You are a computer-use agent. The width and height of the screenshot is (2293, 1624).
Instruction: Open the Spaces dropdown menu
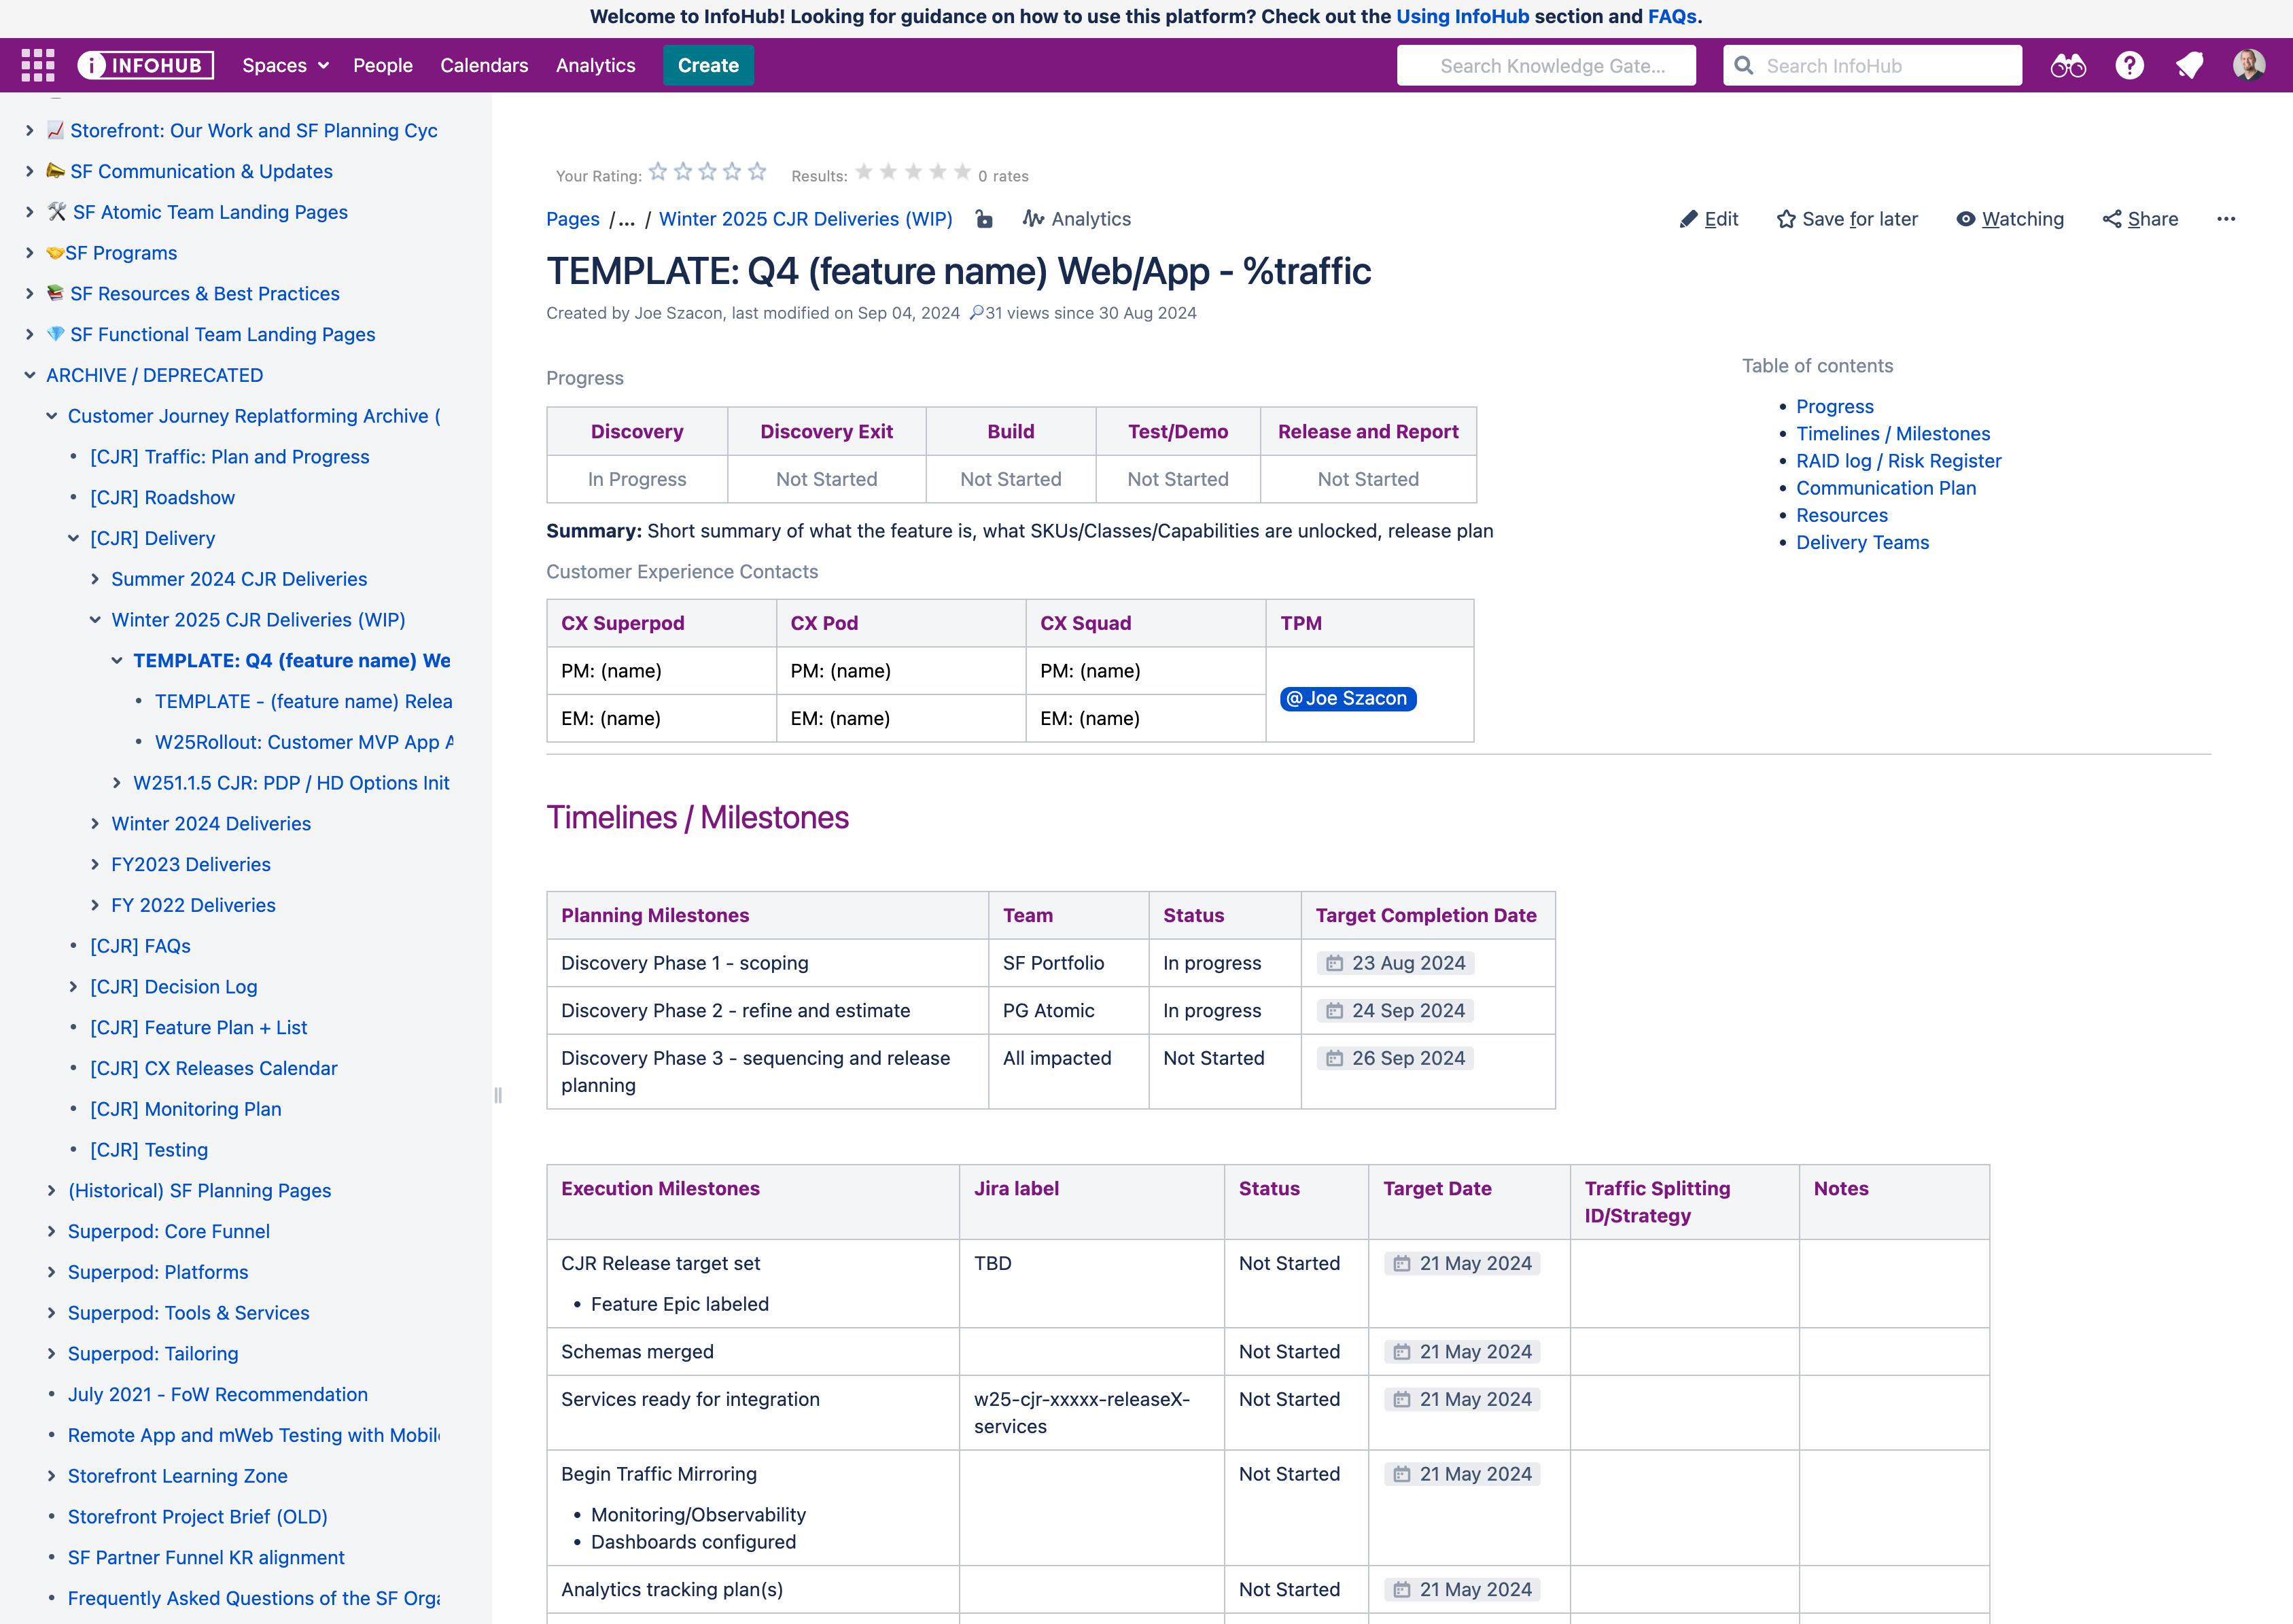pyautogui.click(x=285, y=65)
